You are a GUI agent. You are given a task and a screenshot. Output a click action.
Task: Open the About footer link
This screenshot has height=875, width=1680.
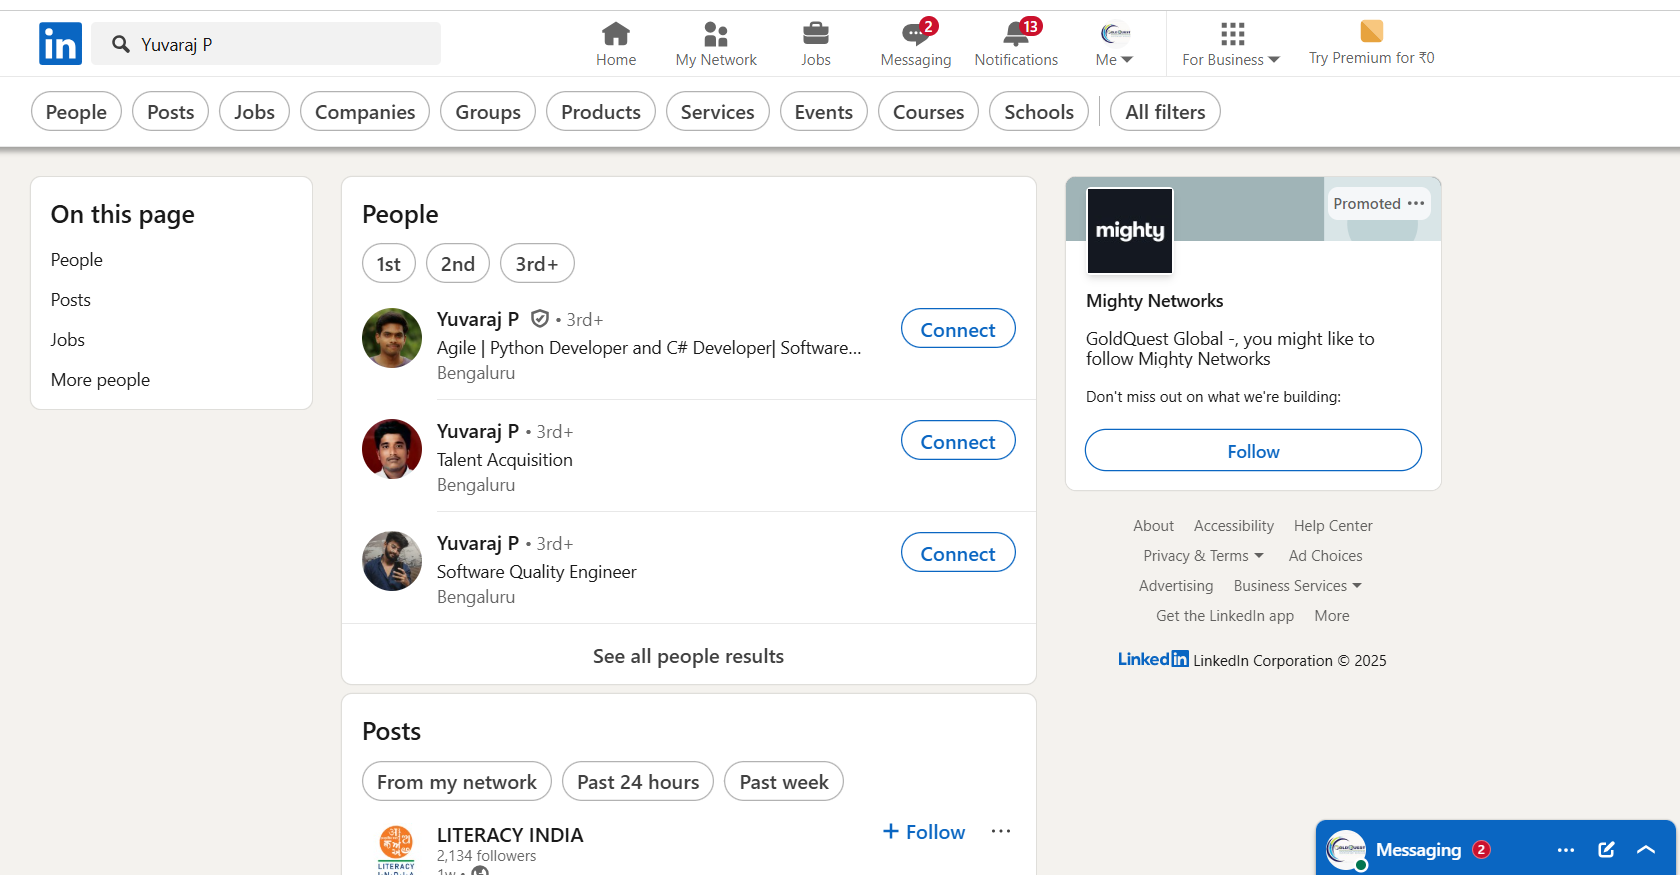pos(1153,526)
